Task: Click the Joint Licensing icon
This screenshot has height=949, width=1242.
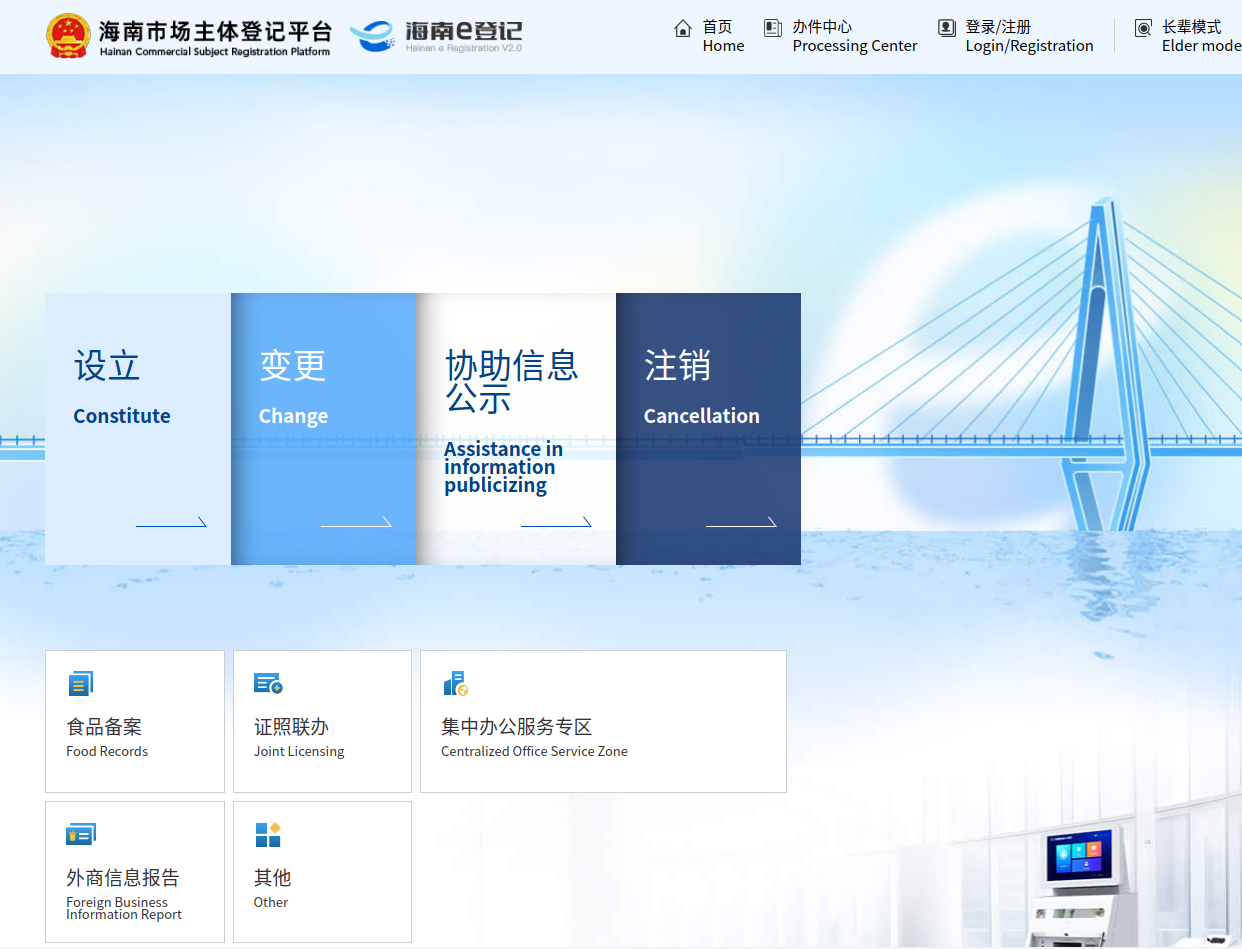Action: click(x=268, y=684)
